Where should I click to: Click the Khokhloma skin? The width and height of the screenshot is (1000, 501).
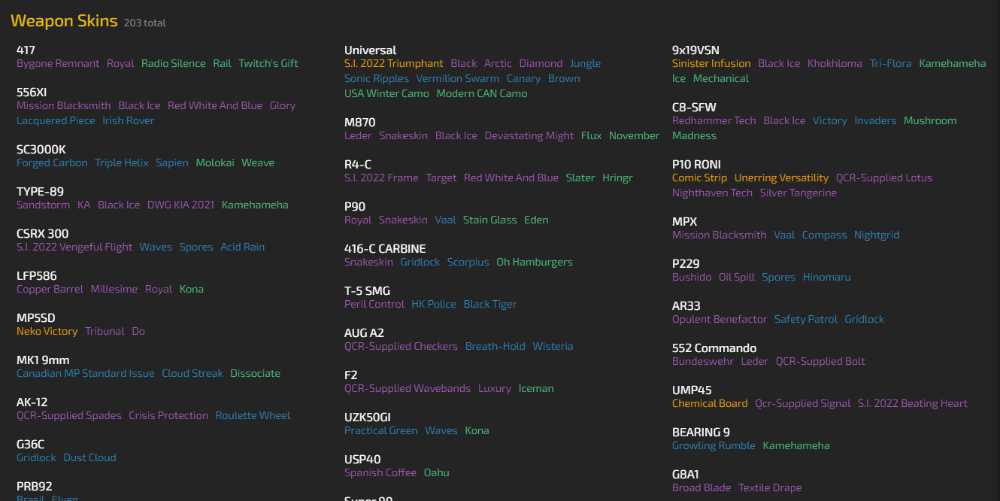tap(834, 64)
